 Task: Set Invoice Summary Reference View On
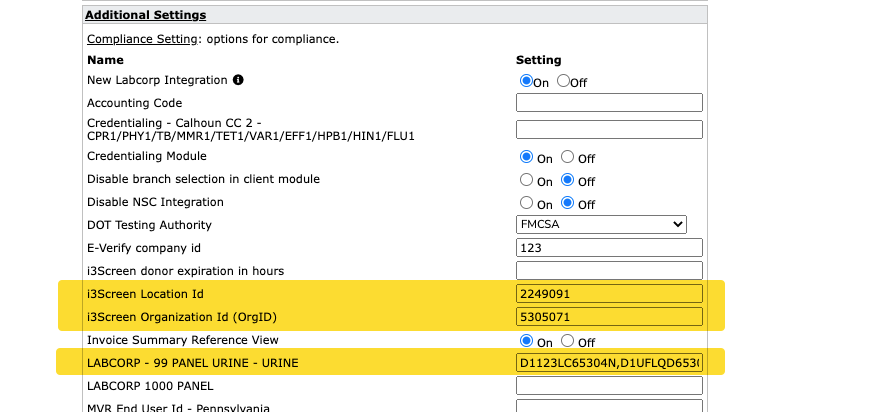(x=526, y=341)
